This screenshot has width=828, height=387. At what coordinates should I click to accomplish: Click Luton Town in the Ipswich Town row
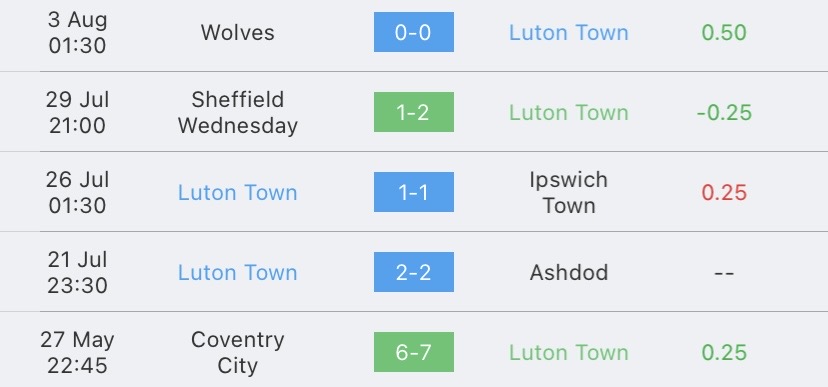tap(238, 193)
